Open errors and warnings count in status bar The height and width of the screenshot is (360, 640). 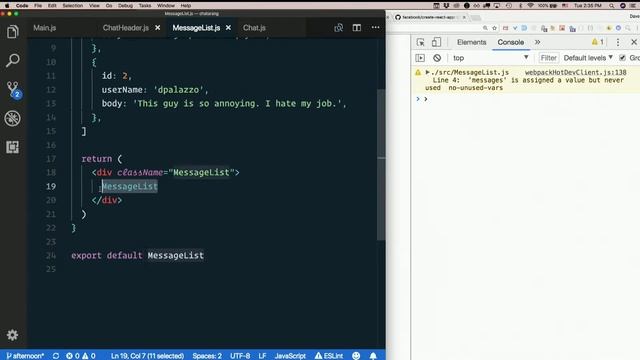coord(81,356)
